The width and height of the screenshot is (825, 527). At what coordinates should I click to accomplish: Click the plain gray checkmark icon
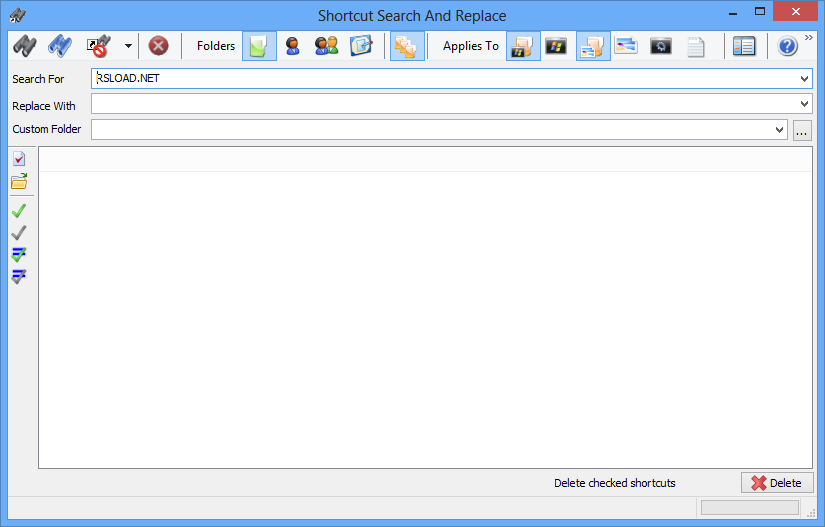(x=19, y=233)
